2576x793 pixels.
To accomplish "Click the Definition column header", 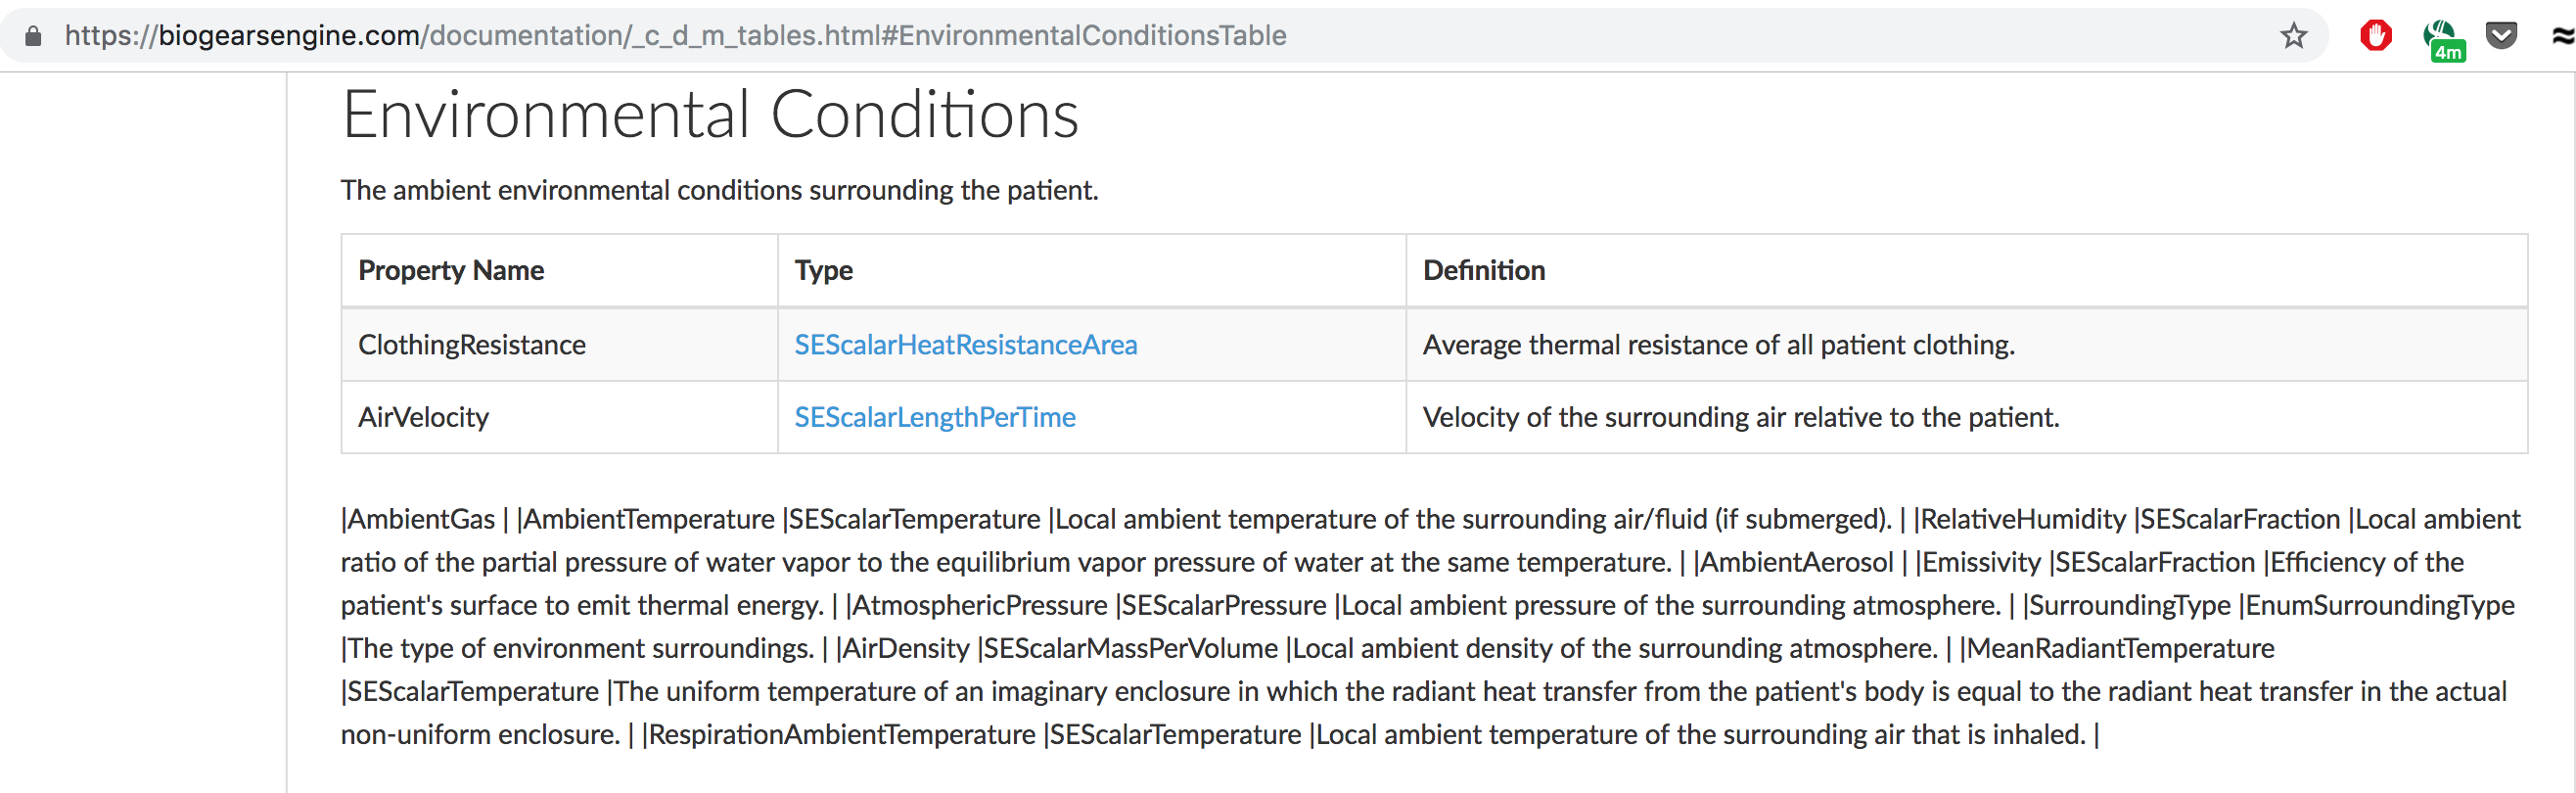I will click(x=1483, y=270).
